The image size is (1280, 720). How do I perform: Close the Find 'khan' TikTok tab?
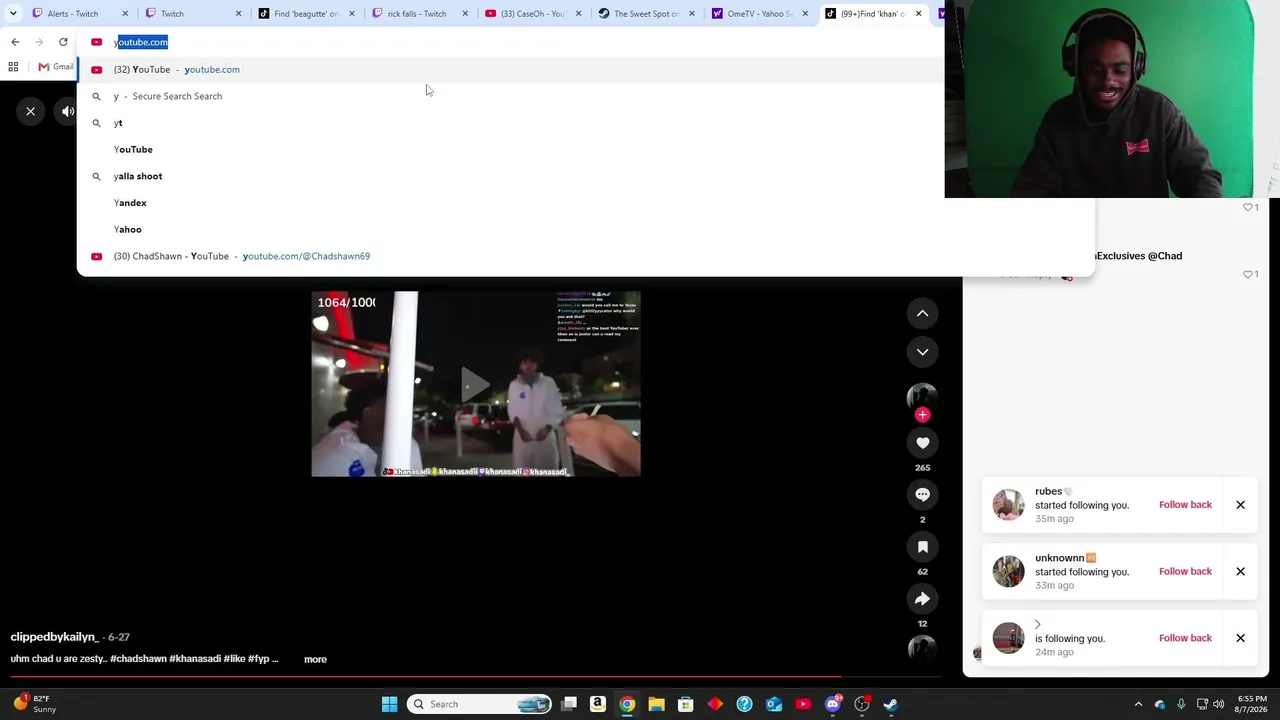pyautogui.click(x=918, y=14)
